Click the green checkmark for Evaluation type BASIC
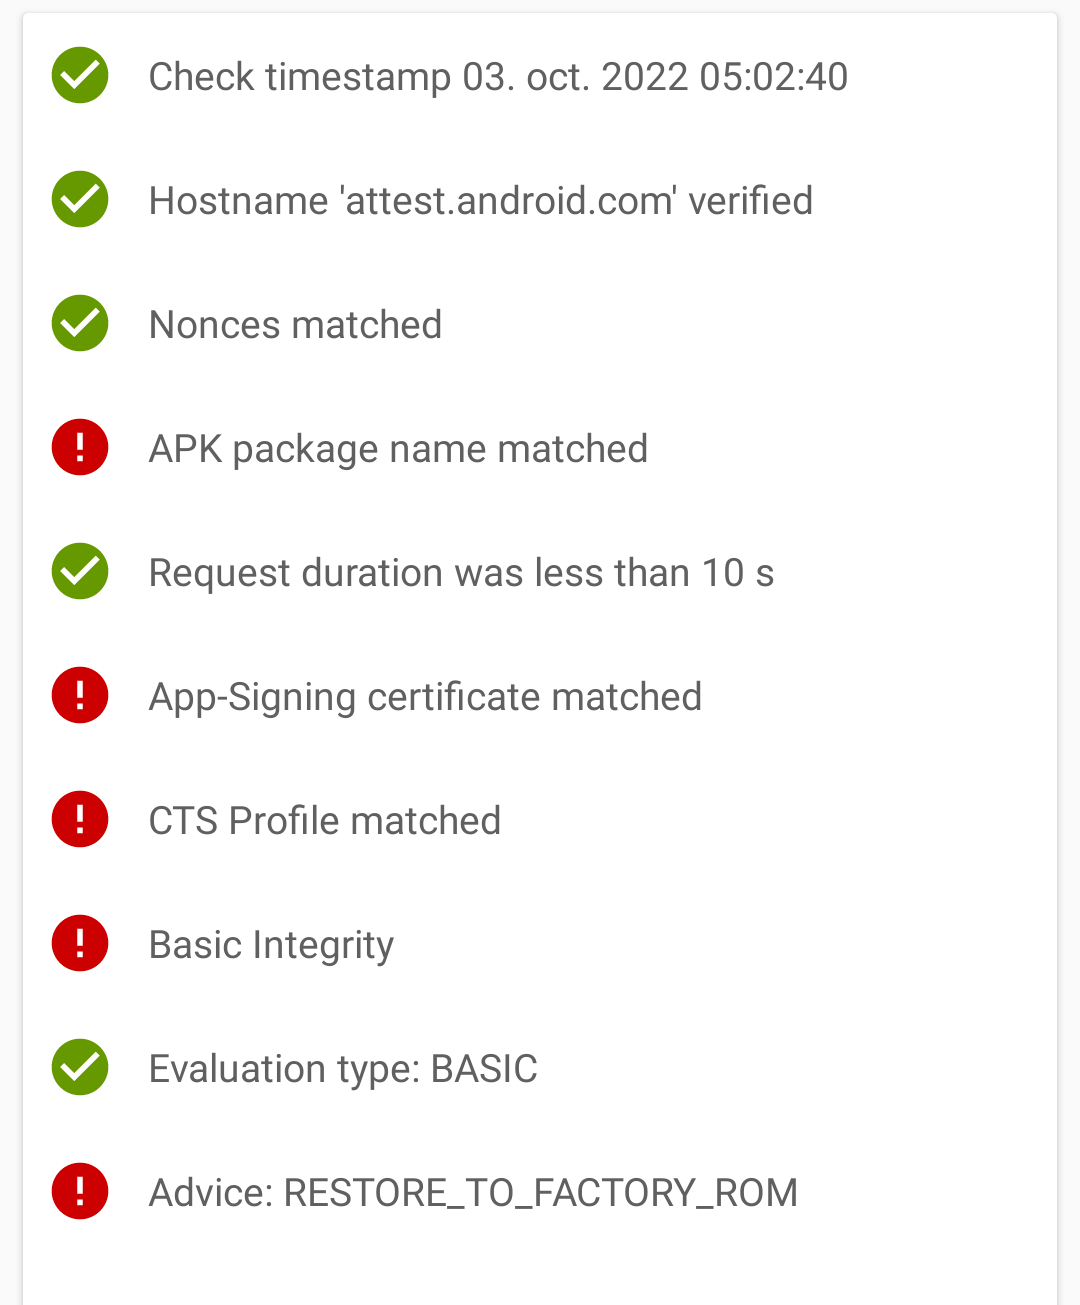This screenshot has height=1305, width=1080. click(79, 1067)
